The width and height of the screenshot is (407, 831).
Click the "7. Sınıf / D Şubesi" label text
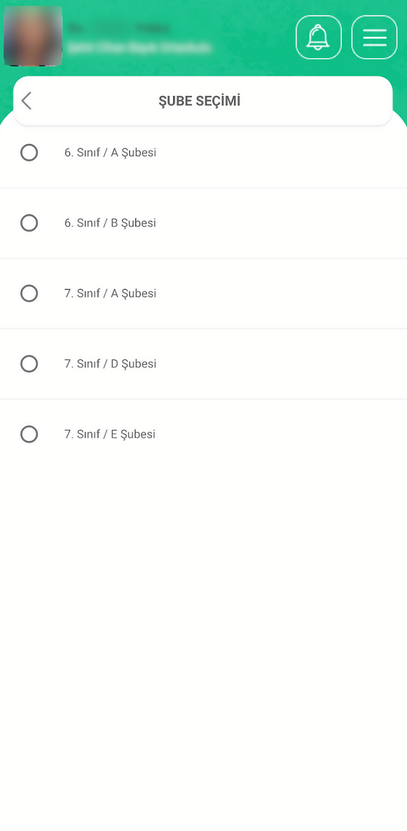coord(110,364)
